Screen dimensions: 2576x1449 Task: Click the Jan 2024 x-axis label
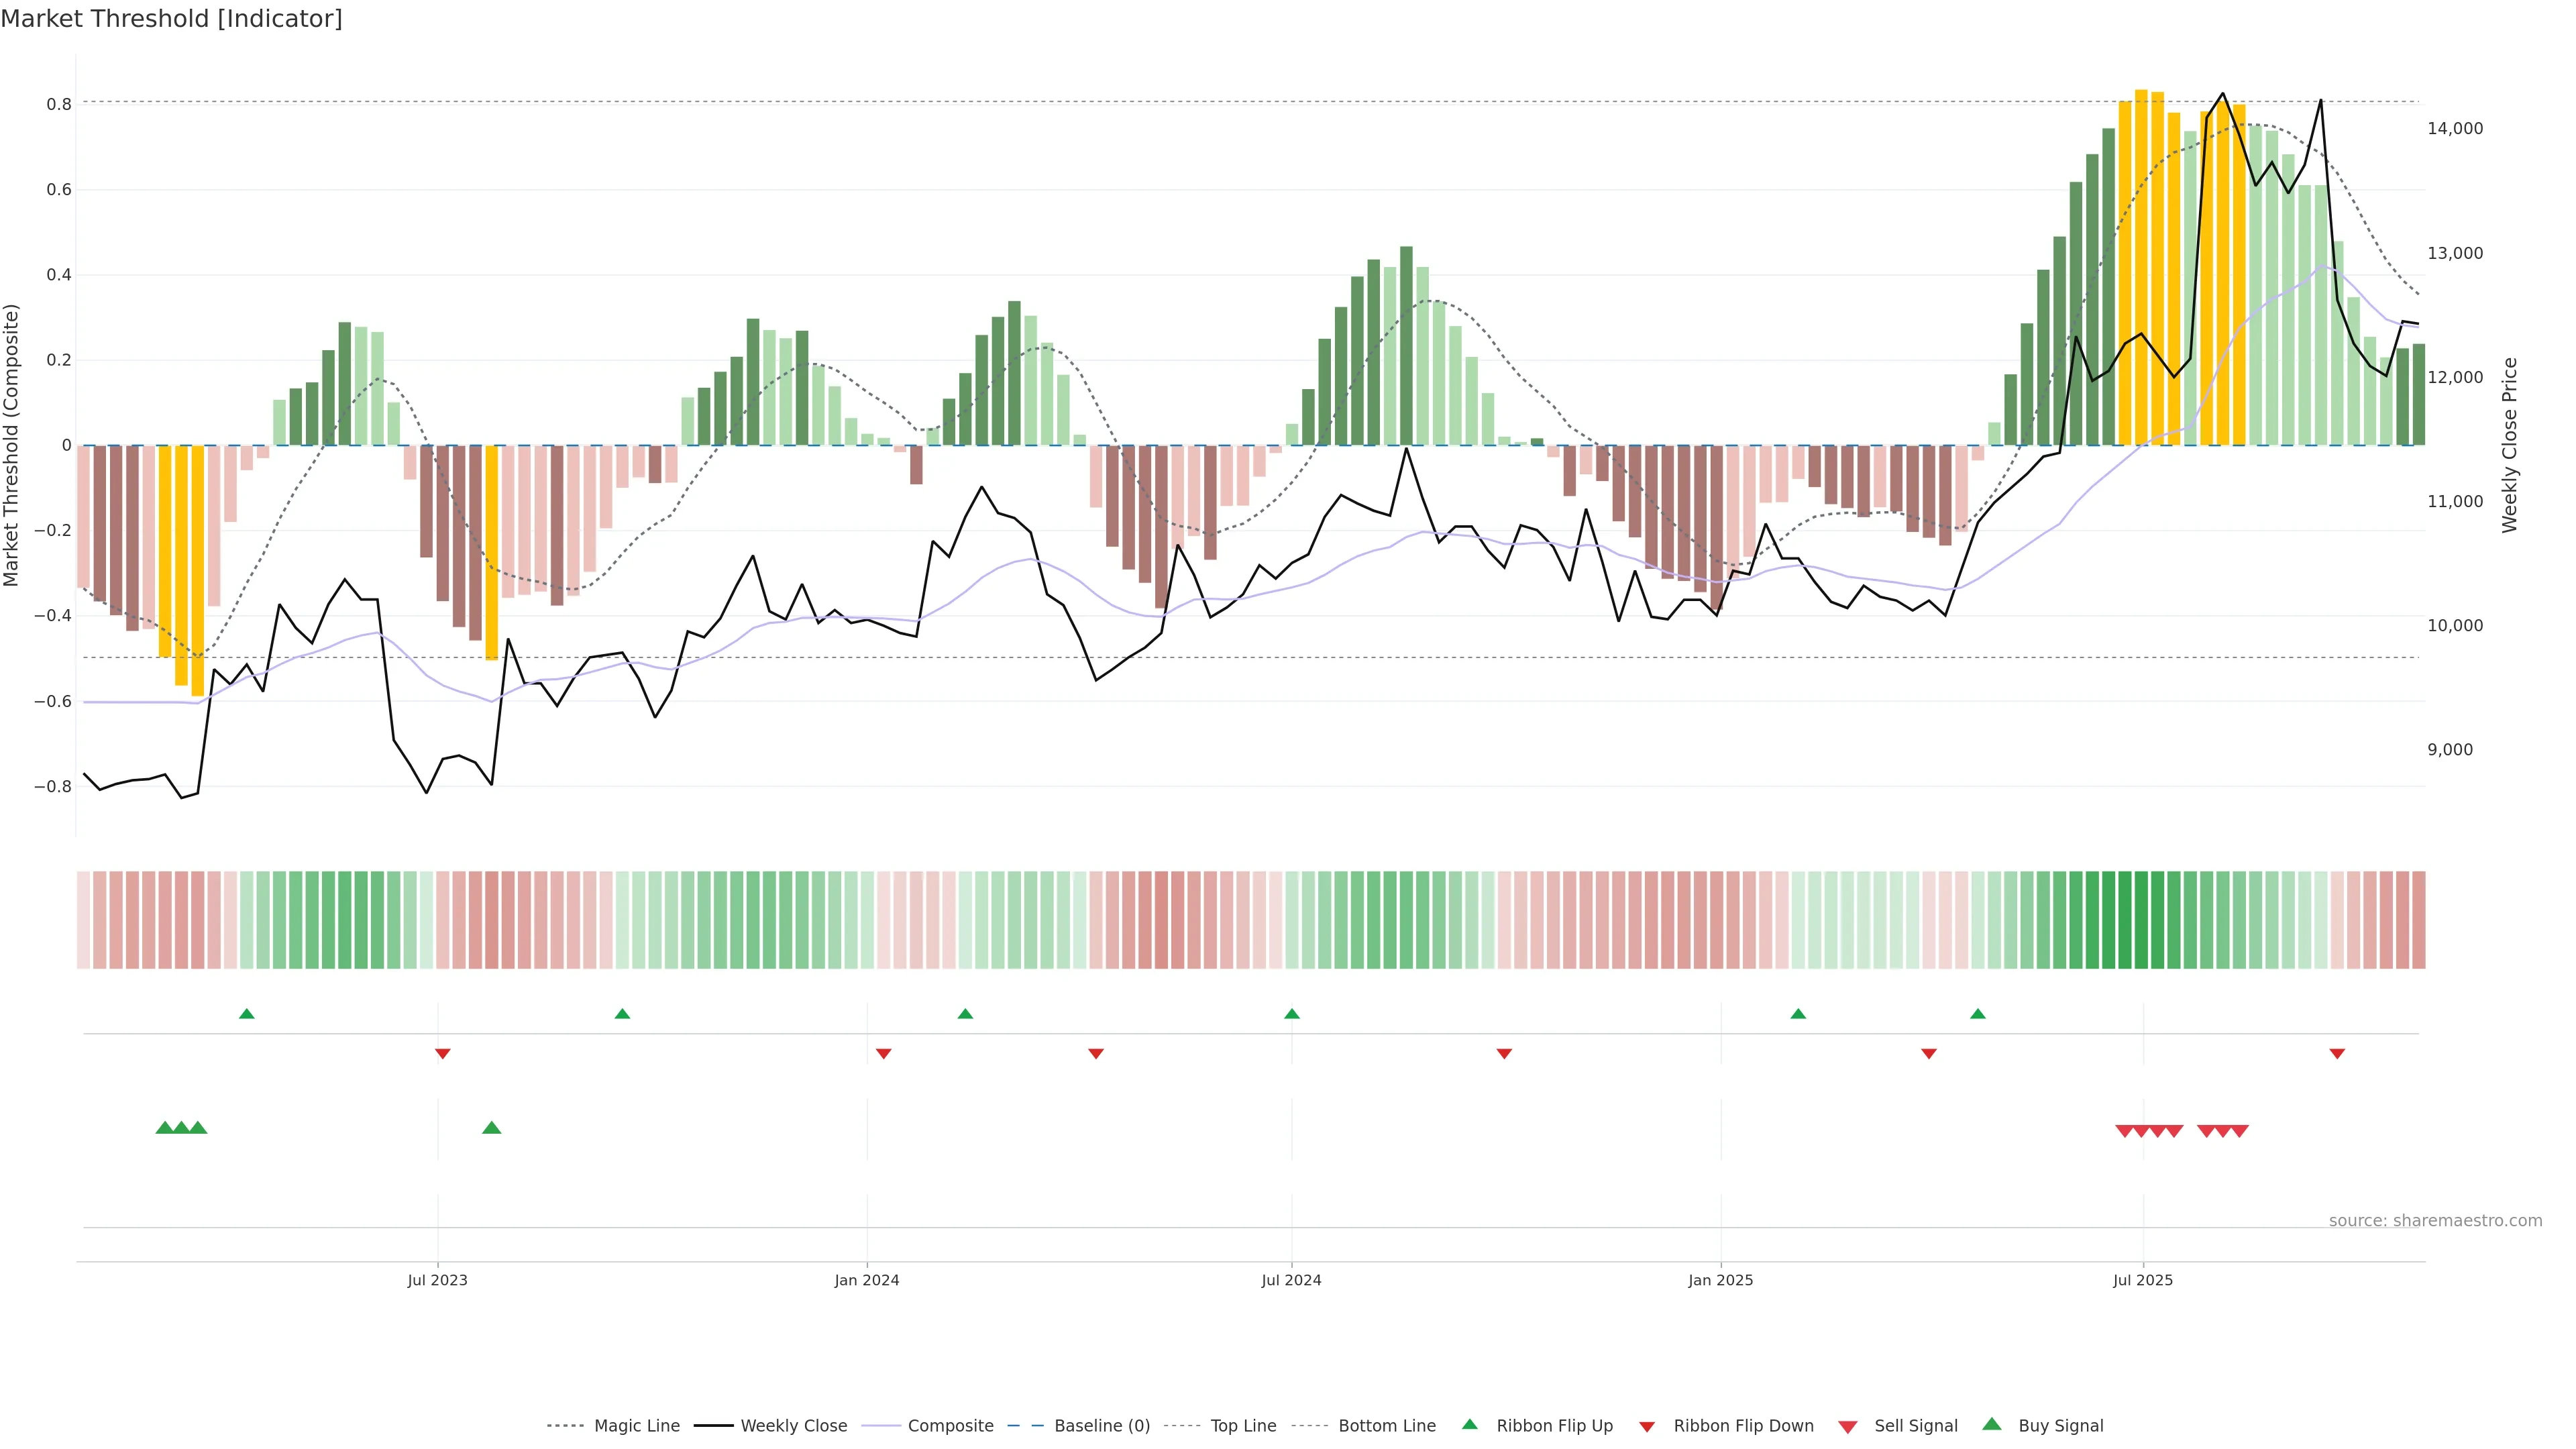(x=866, y=1280)
